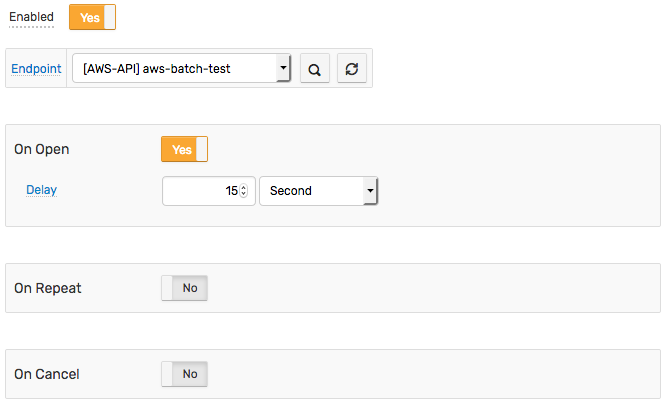Increase delay using the stepper up arrow
Viewport: 666px width, 405px height.
(x=243, y=188)
